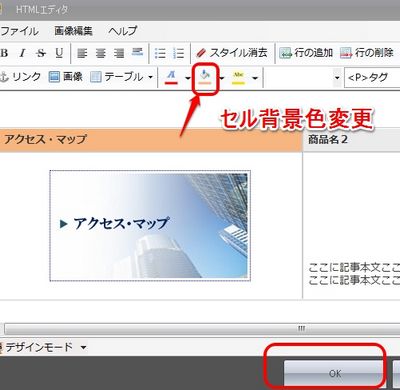400x390 pixels.
Task: Click 行の削除 to delete row
Action: pos(367,53)
